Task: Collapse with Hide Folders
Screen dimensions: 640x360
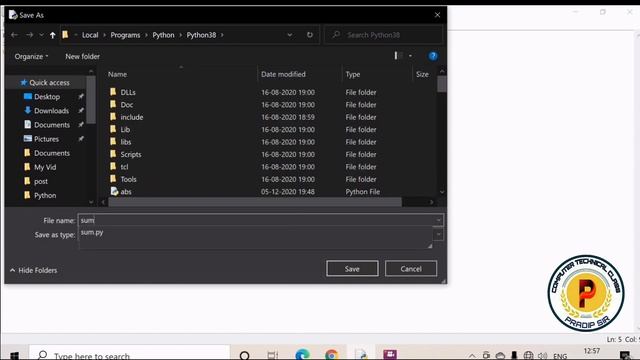Action: pyautogui.click(x=33, y=270)
